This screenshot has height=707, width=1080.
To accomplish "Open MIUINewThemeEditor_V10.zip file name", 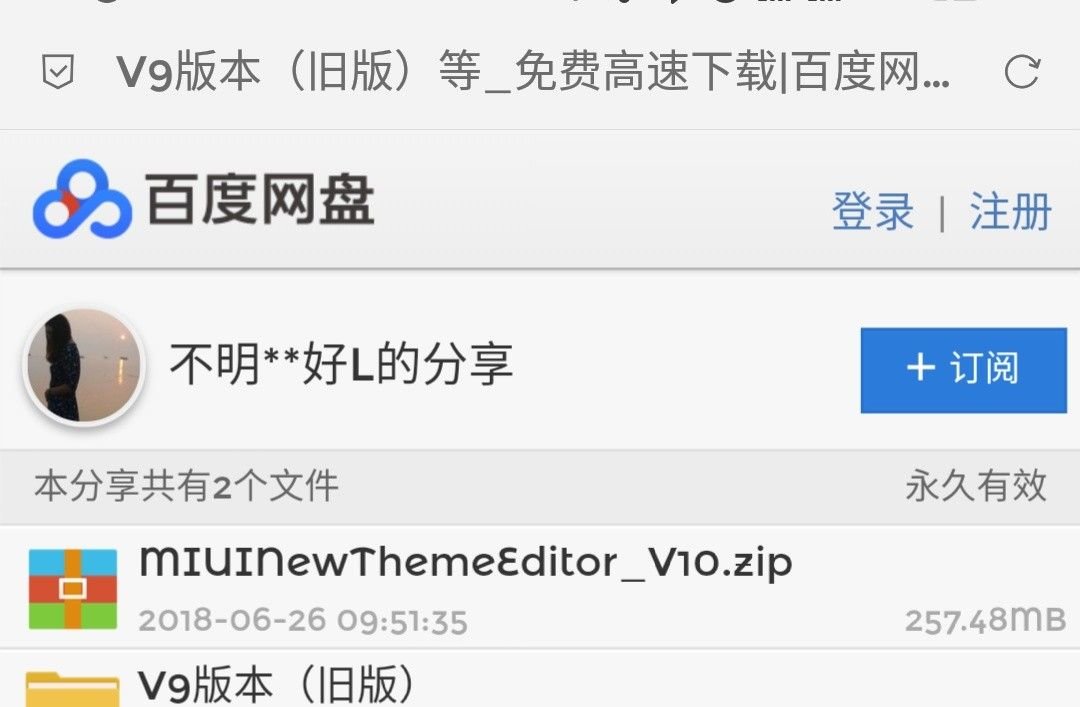I will tap(466, 564).
